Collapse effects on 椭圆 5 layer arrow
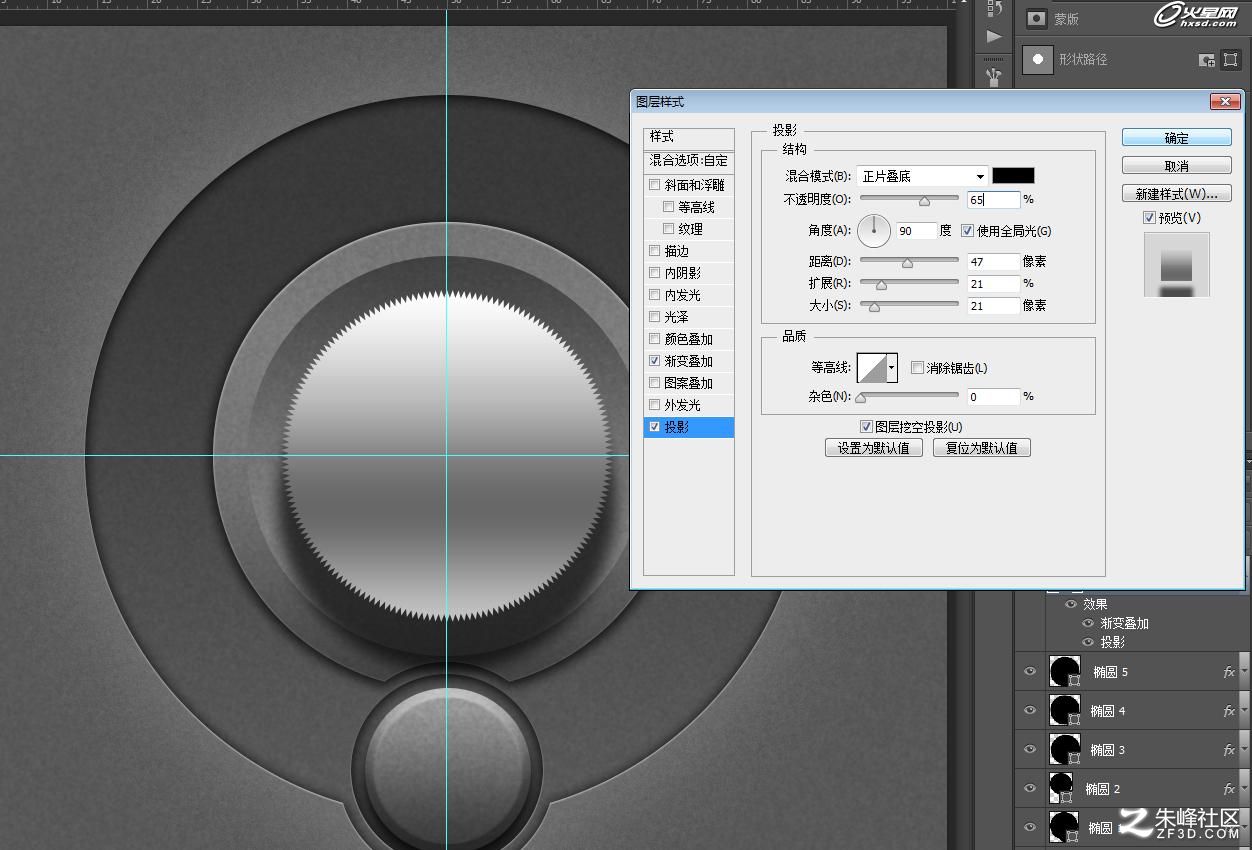This screenshot has height=850, width=1252. 1243,672
